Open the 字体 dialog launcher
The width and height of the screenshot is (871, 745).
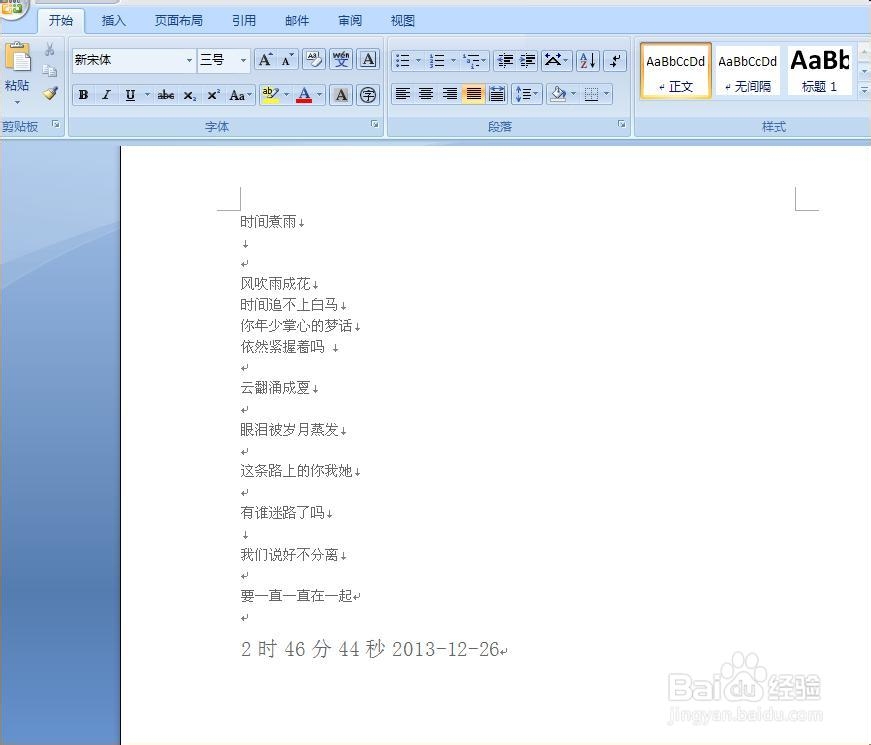(374, 124)
